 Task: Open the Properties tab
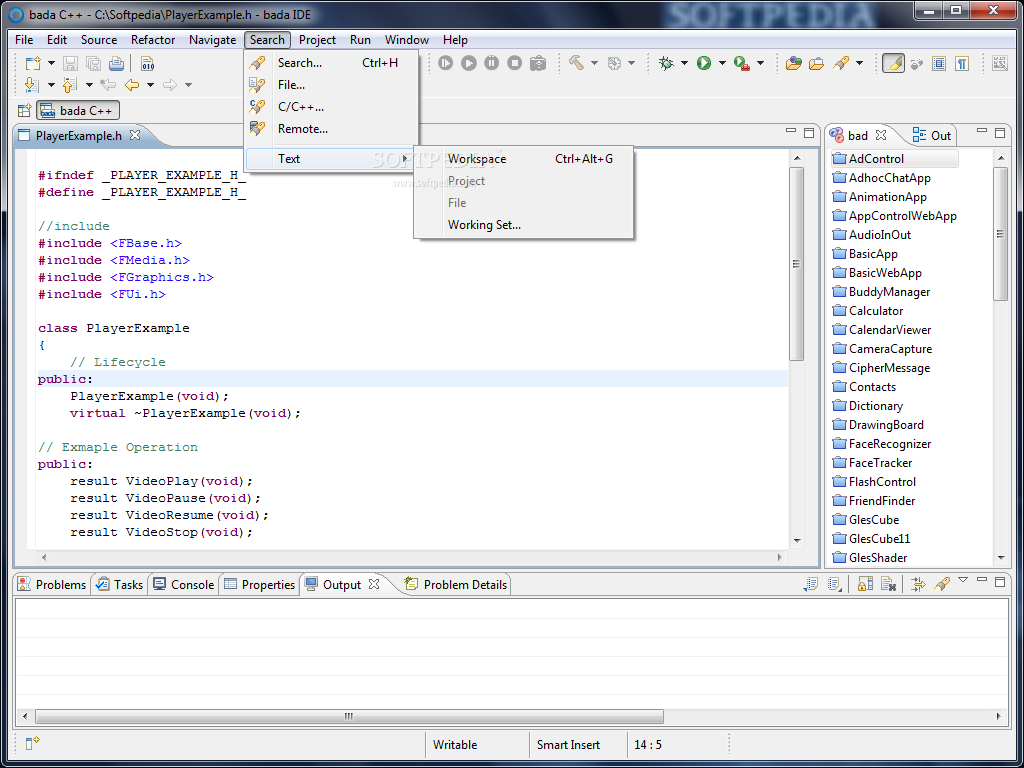[260, 584]
